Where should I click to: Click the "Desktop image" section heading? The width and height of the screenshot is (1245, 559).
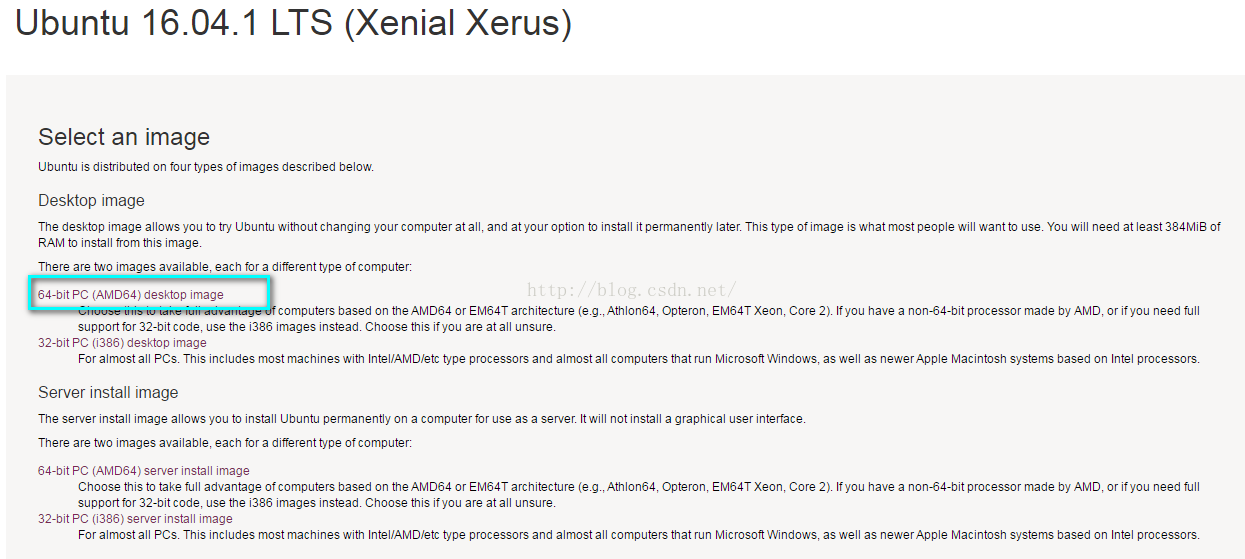(91, 201)
